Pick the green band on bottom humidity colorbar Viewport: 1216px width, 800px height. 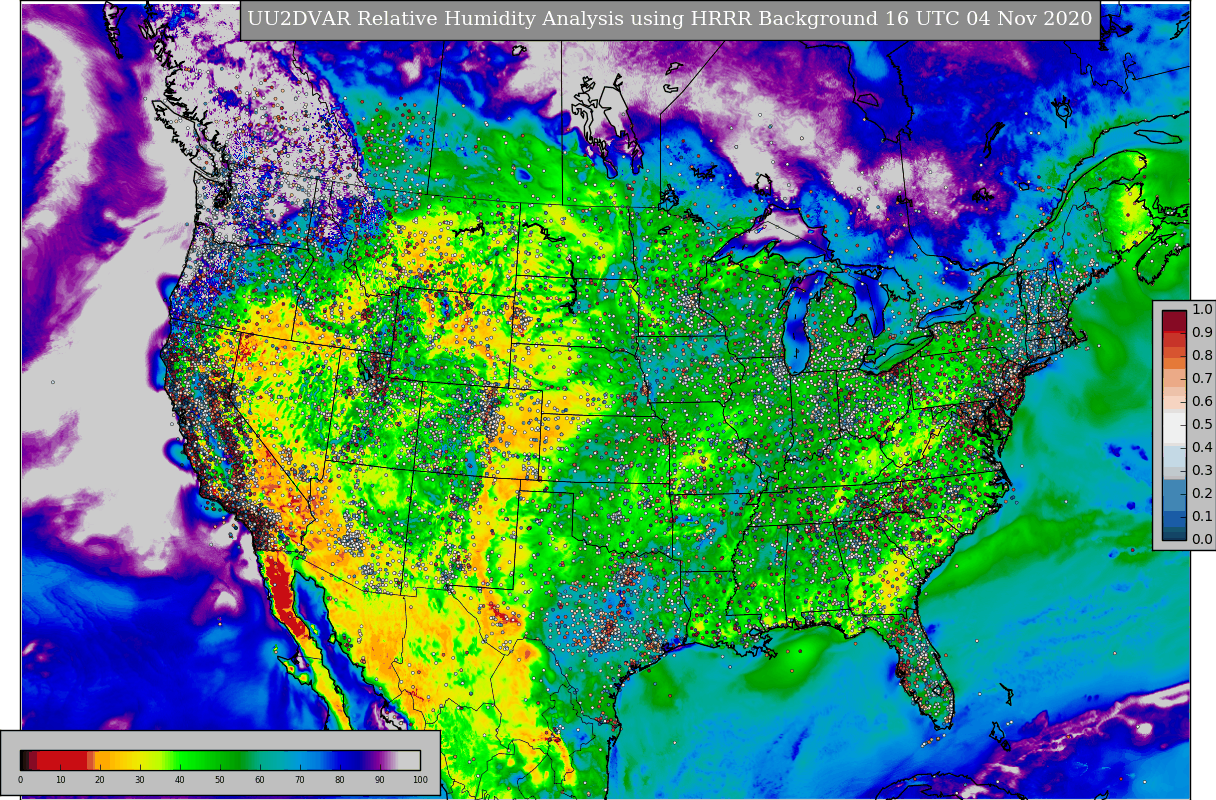pos(205,760)
